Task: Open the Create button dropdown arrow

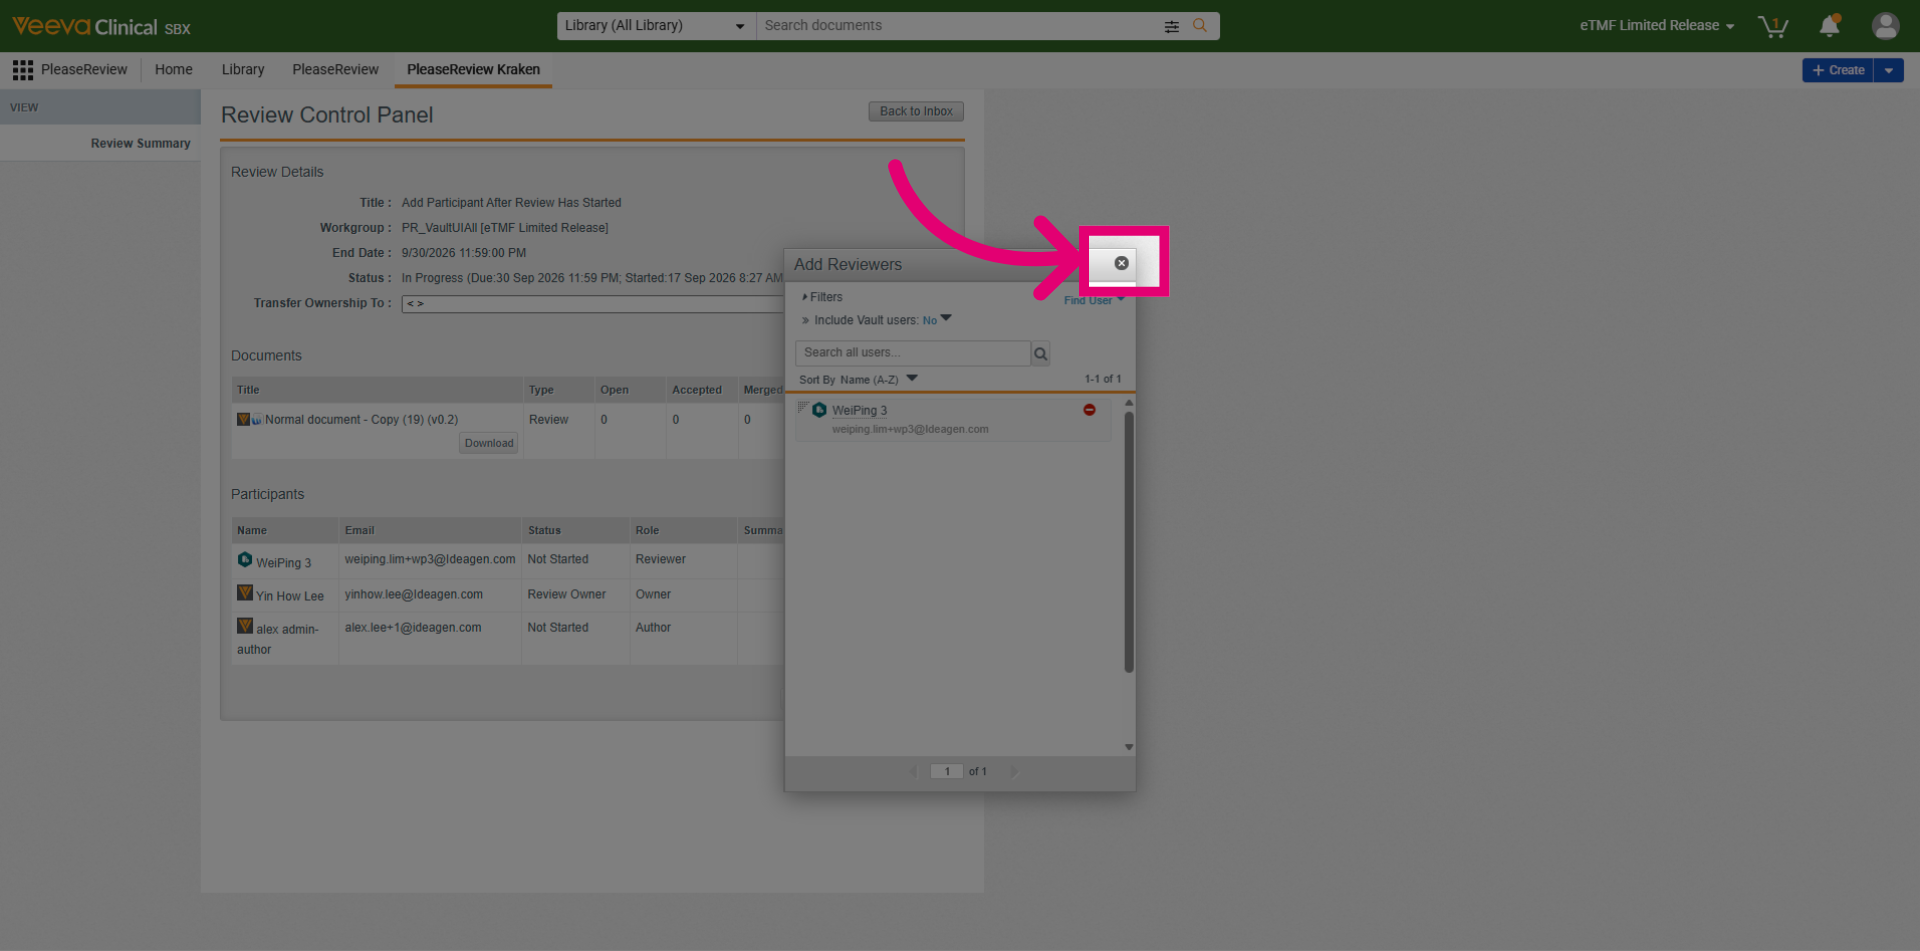Action: (x=1889, y=70)
